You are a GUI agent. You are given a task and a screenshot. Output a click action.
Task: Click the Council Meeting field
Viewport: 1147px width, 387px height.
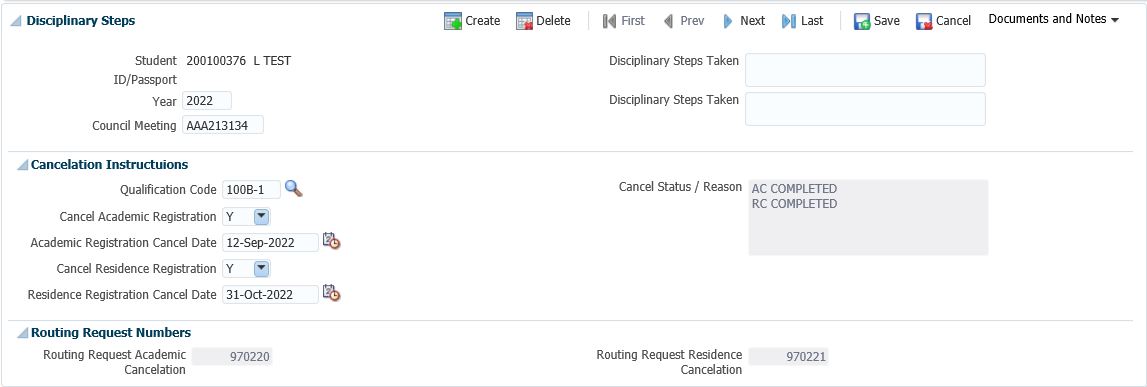223,125
